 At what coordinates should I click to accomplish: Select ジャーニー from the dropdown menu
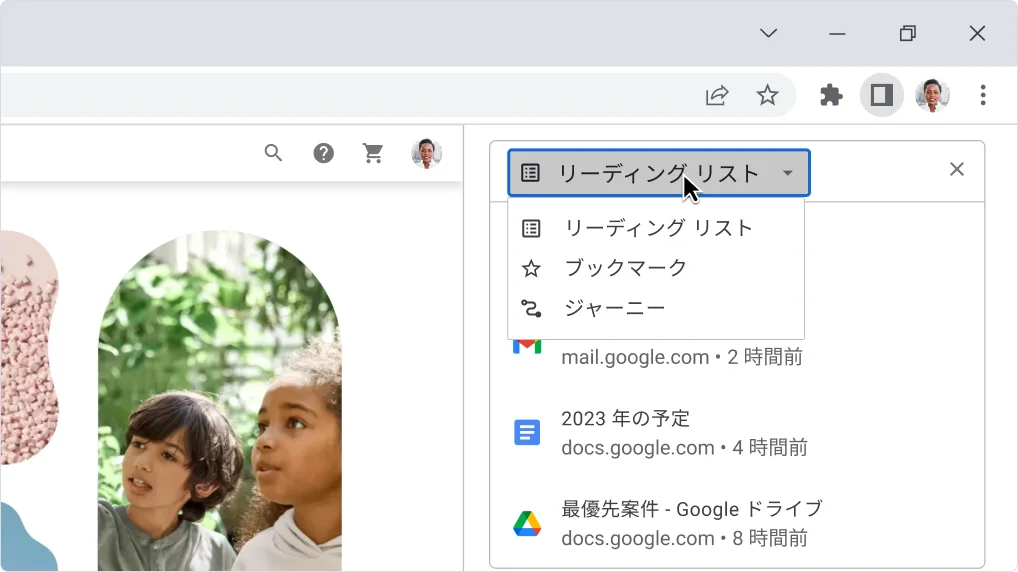tap(656, 308)
